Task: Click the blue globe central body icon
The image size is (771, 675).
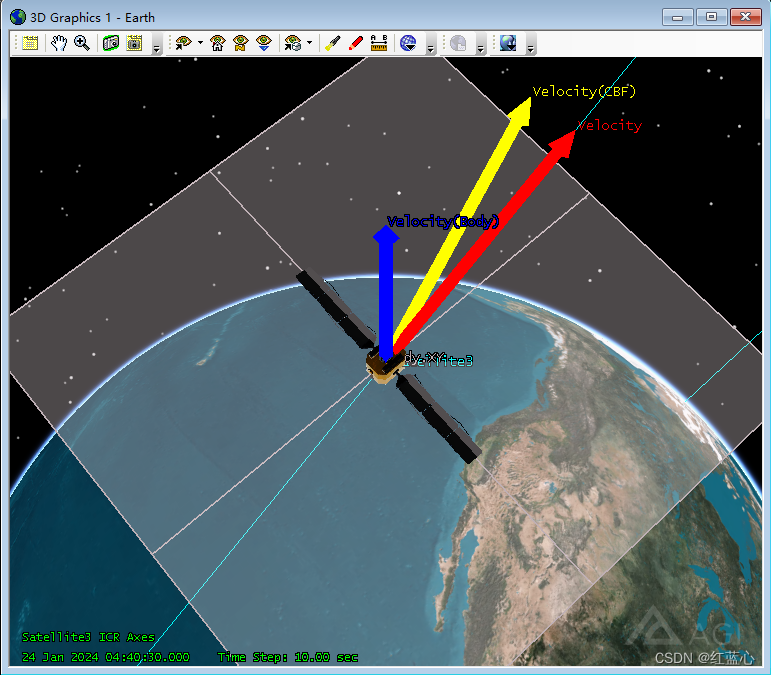Action: pos(408,43)
